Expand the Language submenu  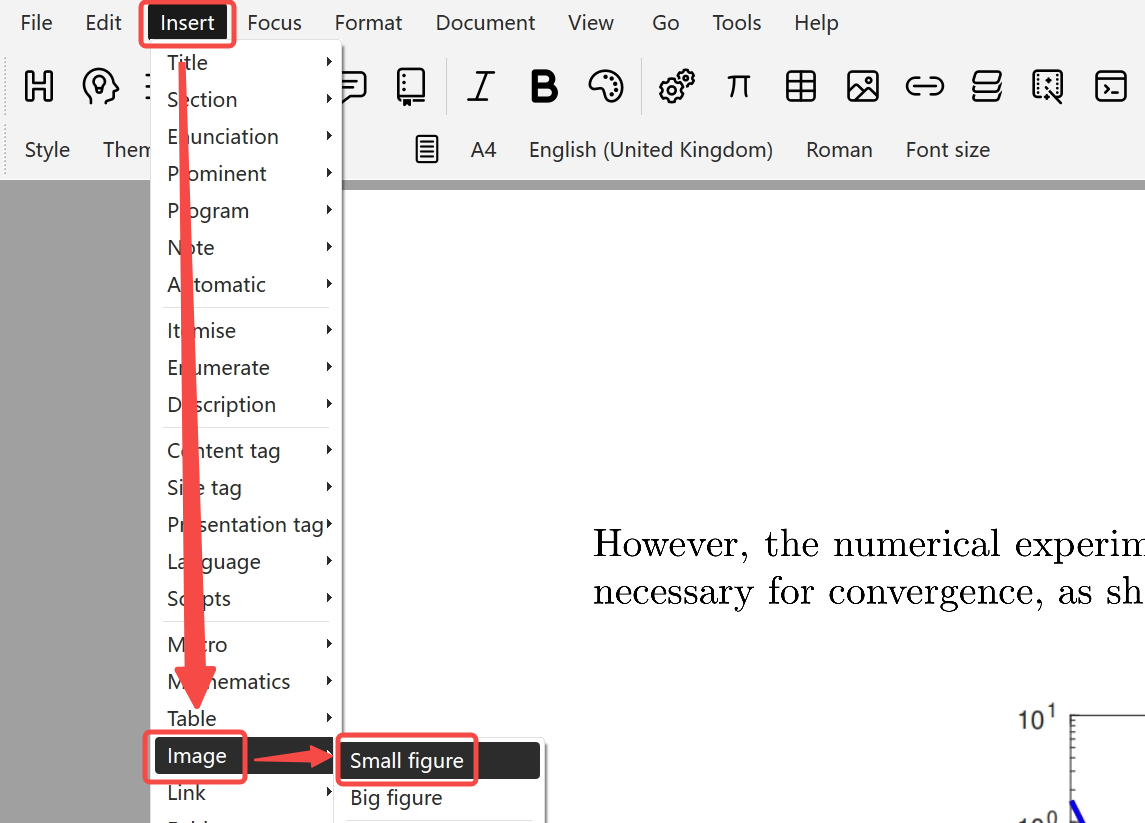(247, 562)
